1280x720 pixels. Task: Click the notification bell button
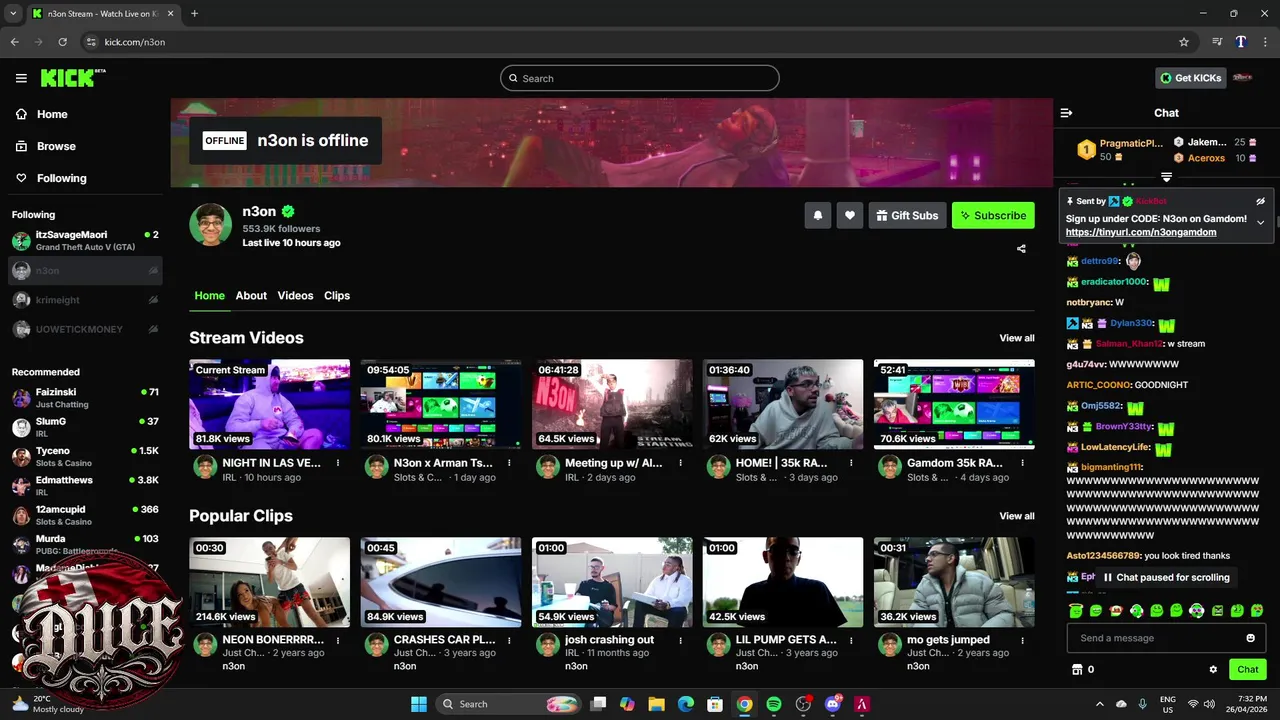[818, 215]
